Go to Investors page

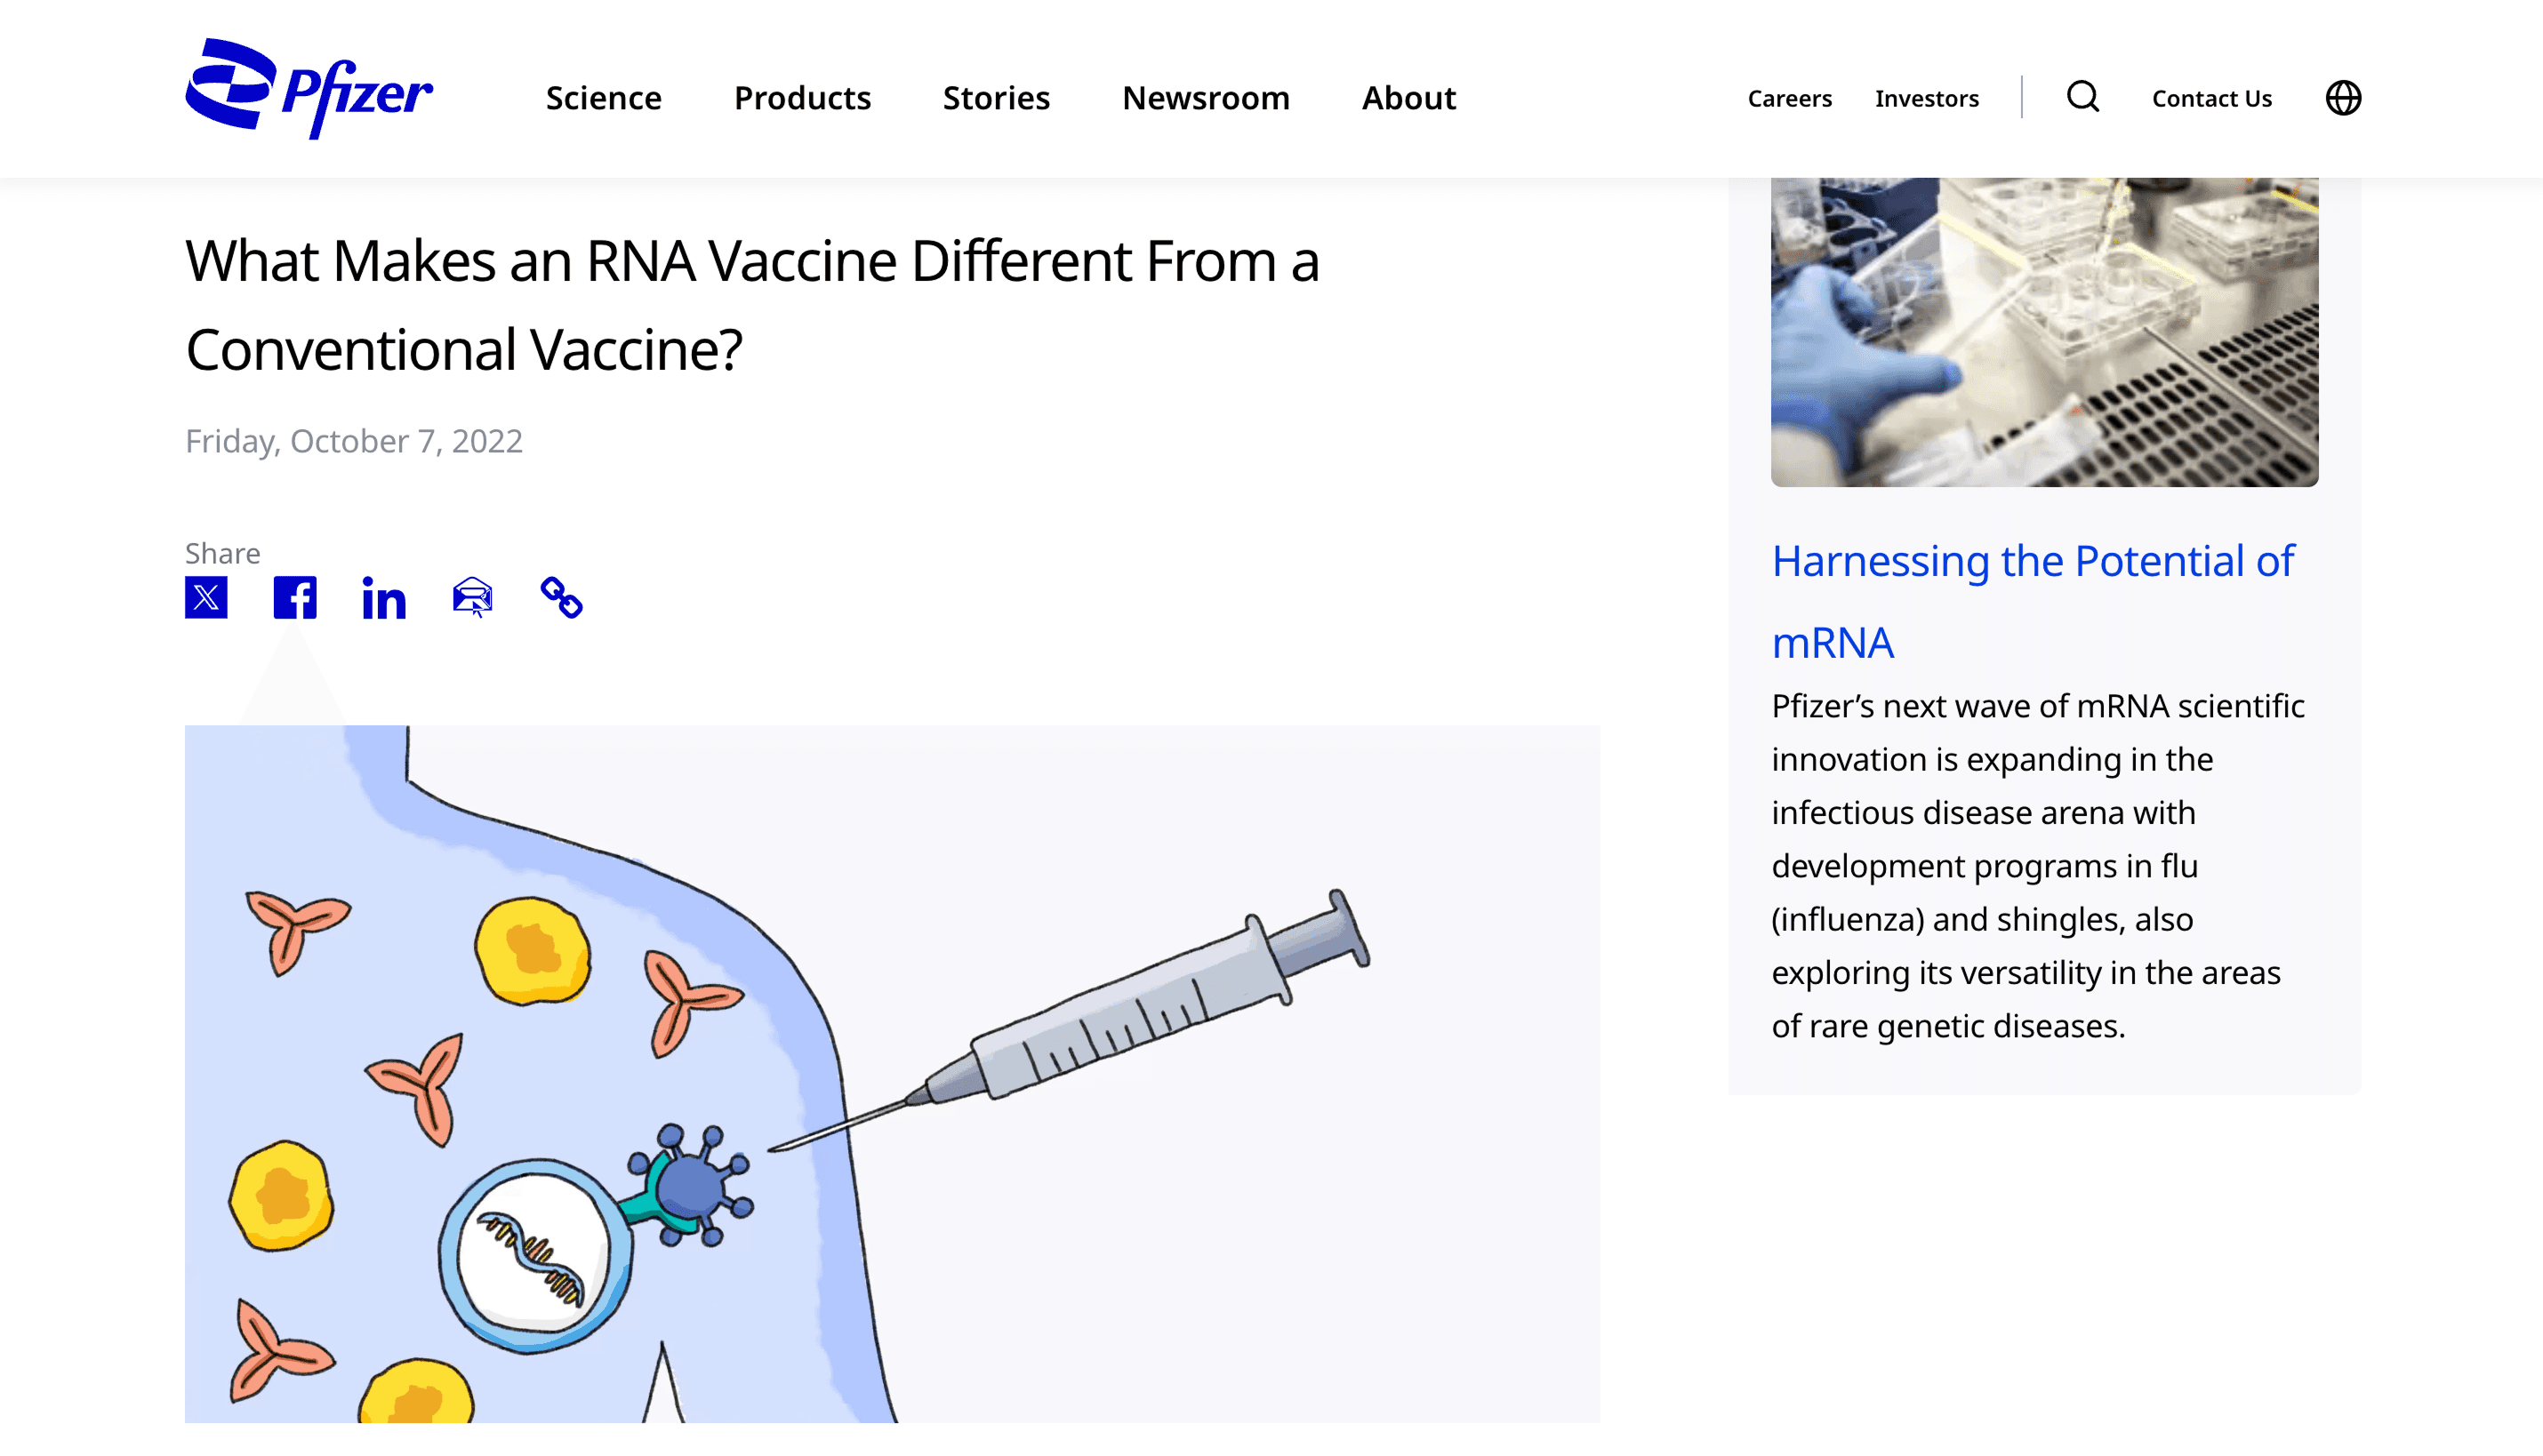[x=1927, y=98]
